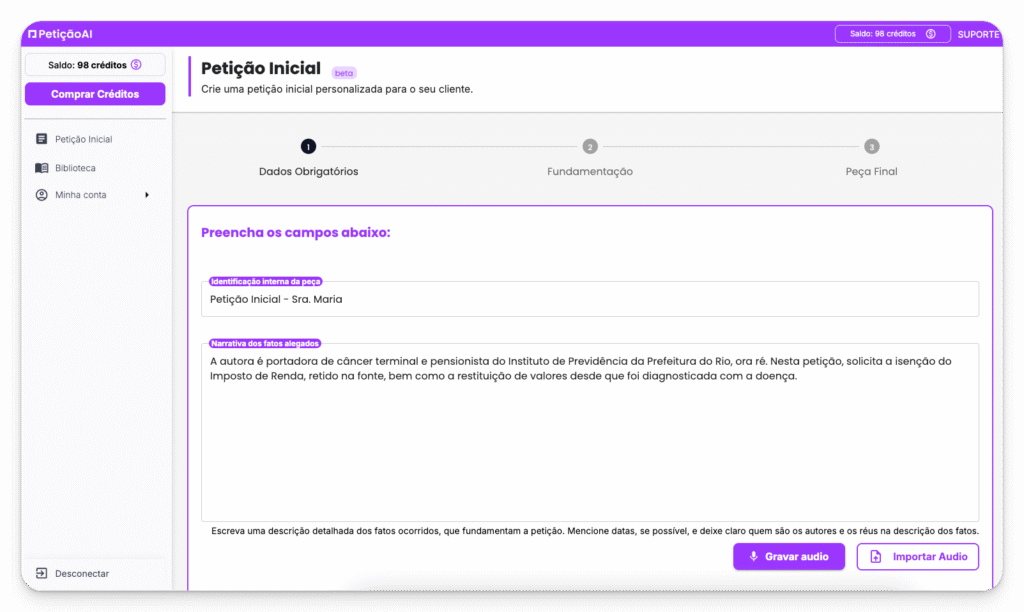The width and height of the screenshot is (1024, 612).
Task: Go to step 3 Peça Final
Action: pyautogui.click(x=871, y=147)
